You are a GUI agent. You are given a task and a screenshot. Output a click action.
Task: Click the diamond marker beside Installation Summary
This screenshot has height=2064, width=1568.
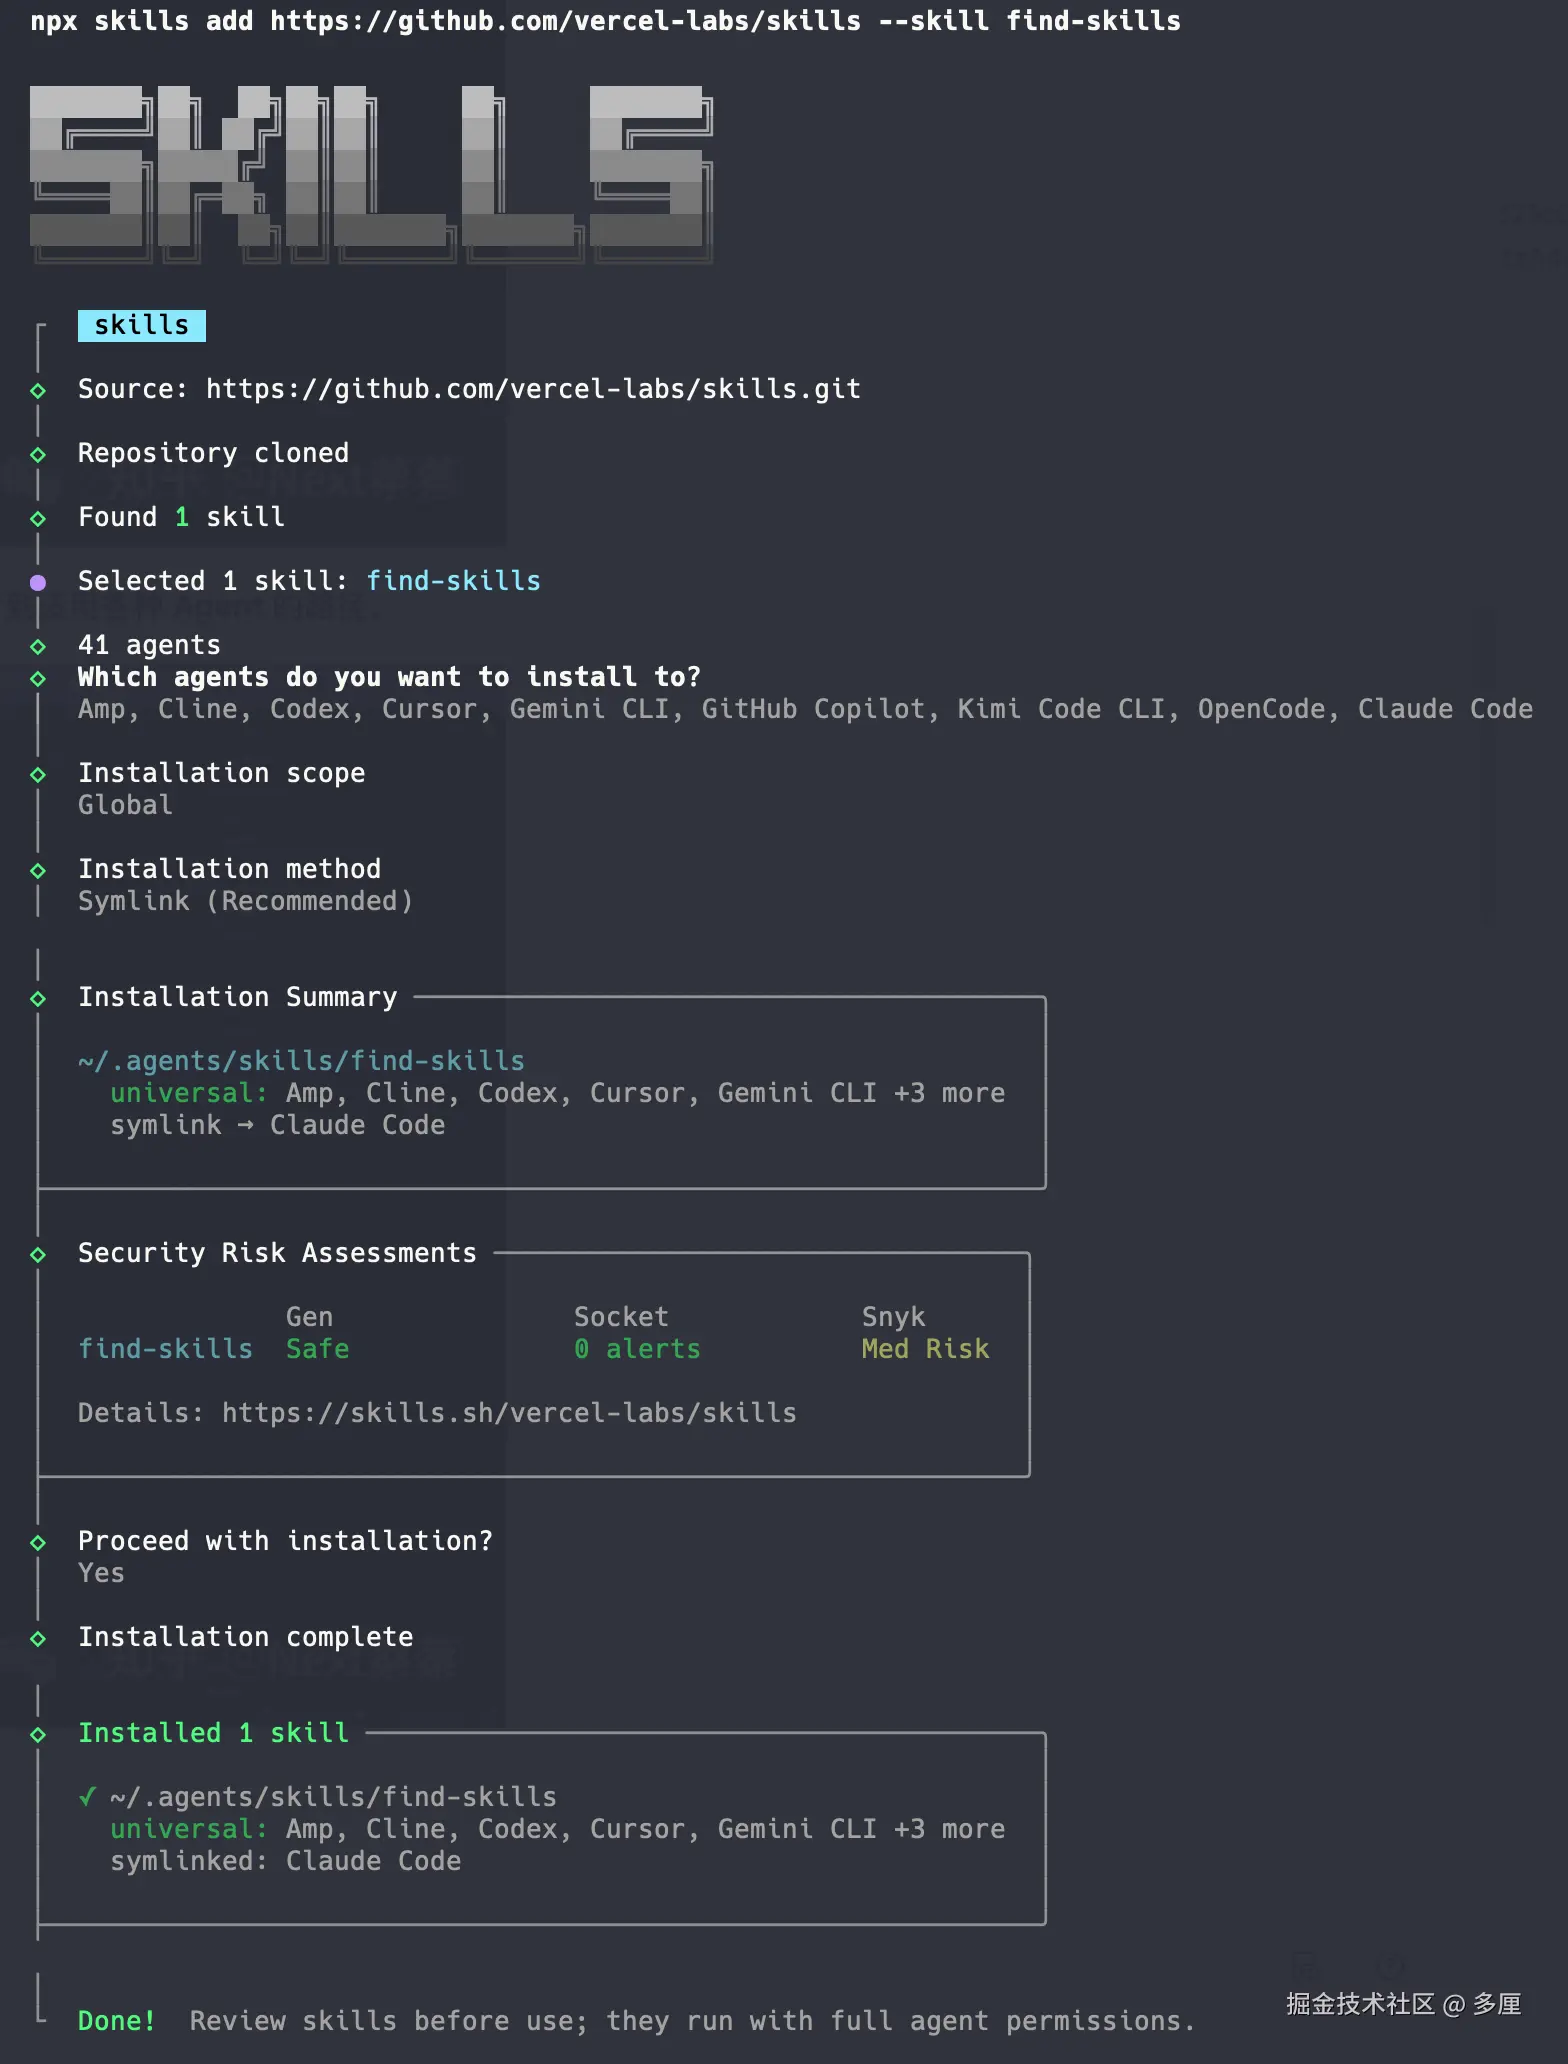(x=38, y=998)
